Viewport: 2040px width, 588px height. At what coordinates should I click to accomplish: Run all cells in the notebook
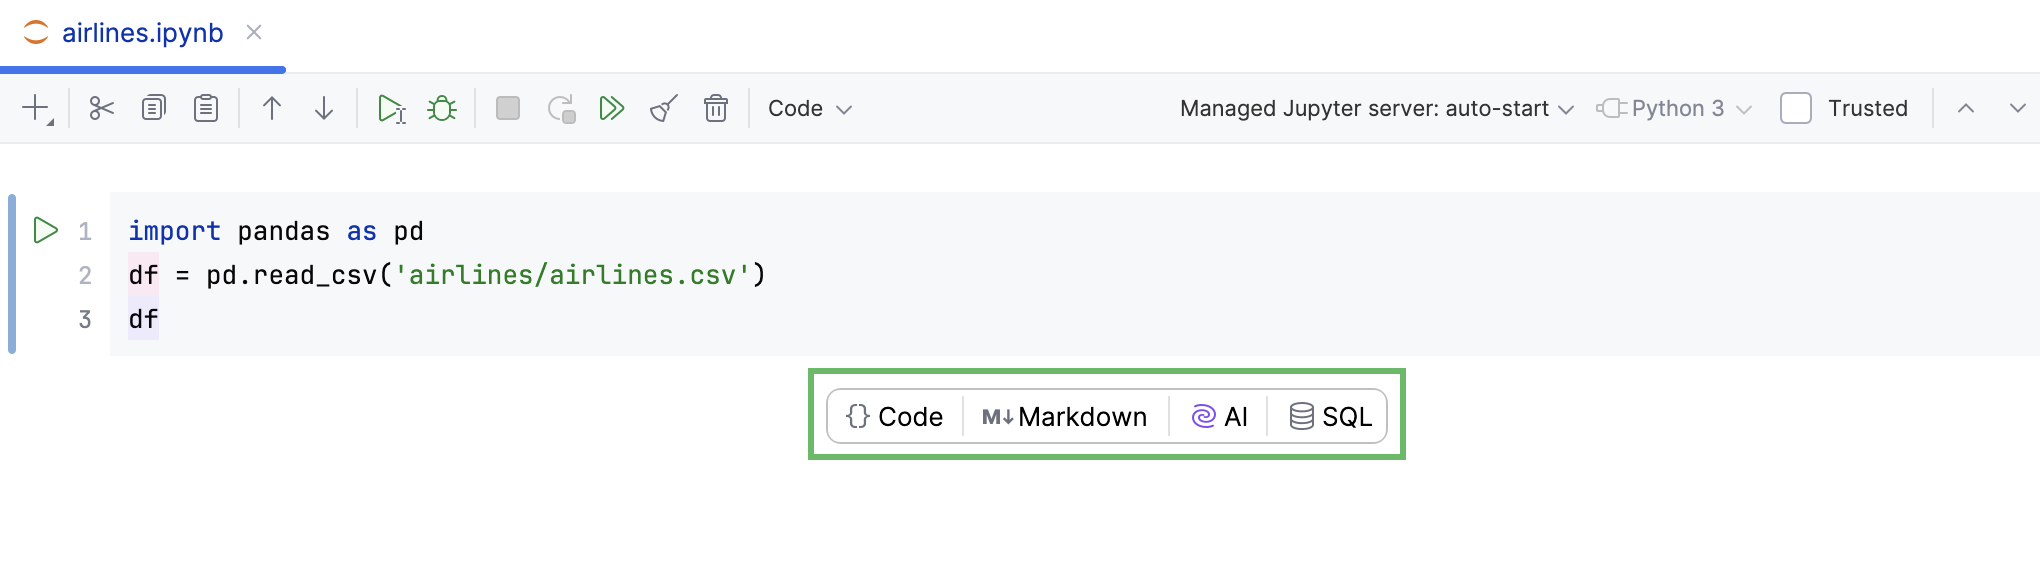(x=612, y=107)
